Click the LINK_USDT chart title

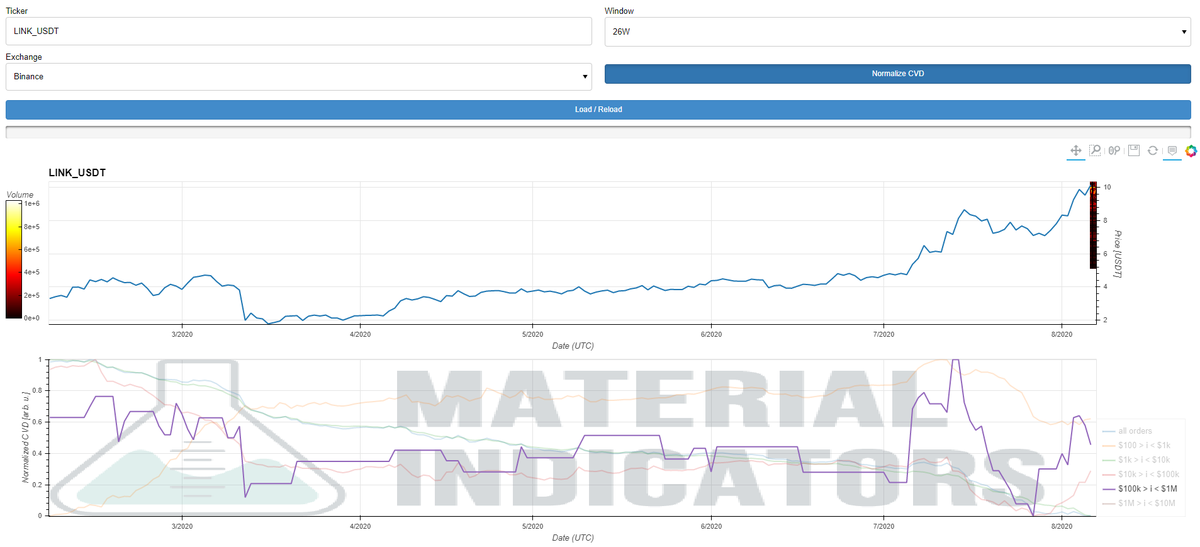click(x=77, y=173)
